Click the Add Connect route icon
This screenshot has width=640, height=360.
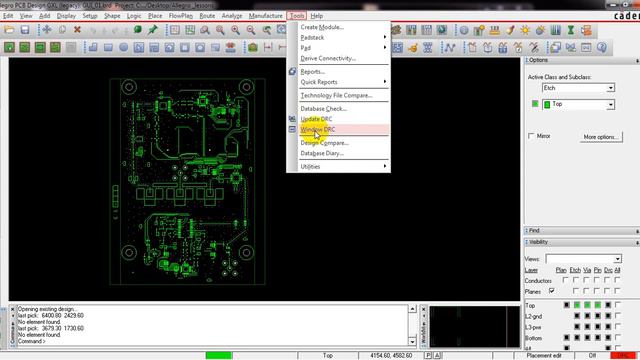point(450,47)
